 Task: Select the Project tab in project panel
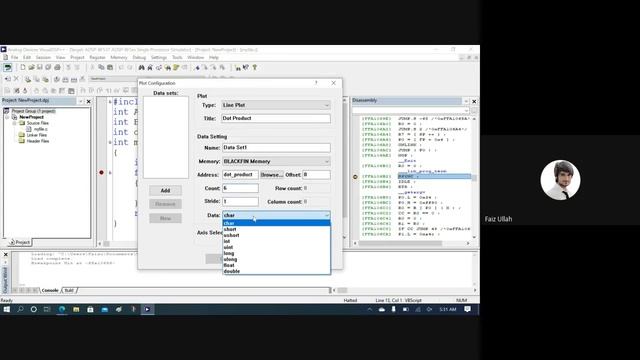20,242
